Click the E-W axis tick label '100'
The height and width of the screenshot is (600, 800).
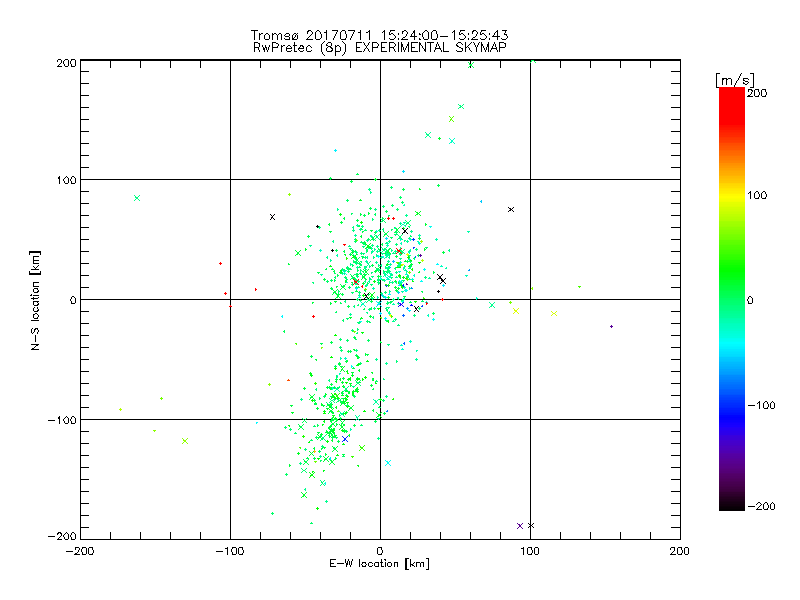(x=530, y=551)
